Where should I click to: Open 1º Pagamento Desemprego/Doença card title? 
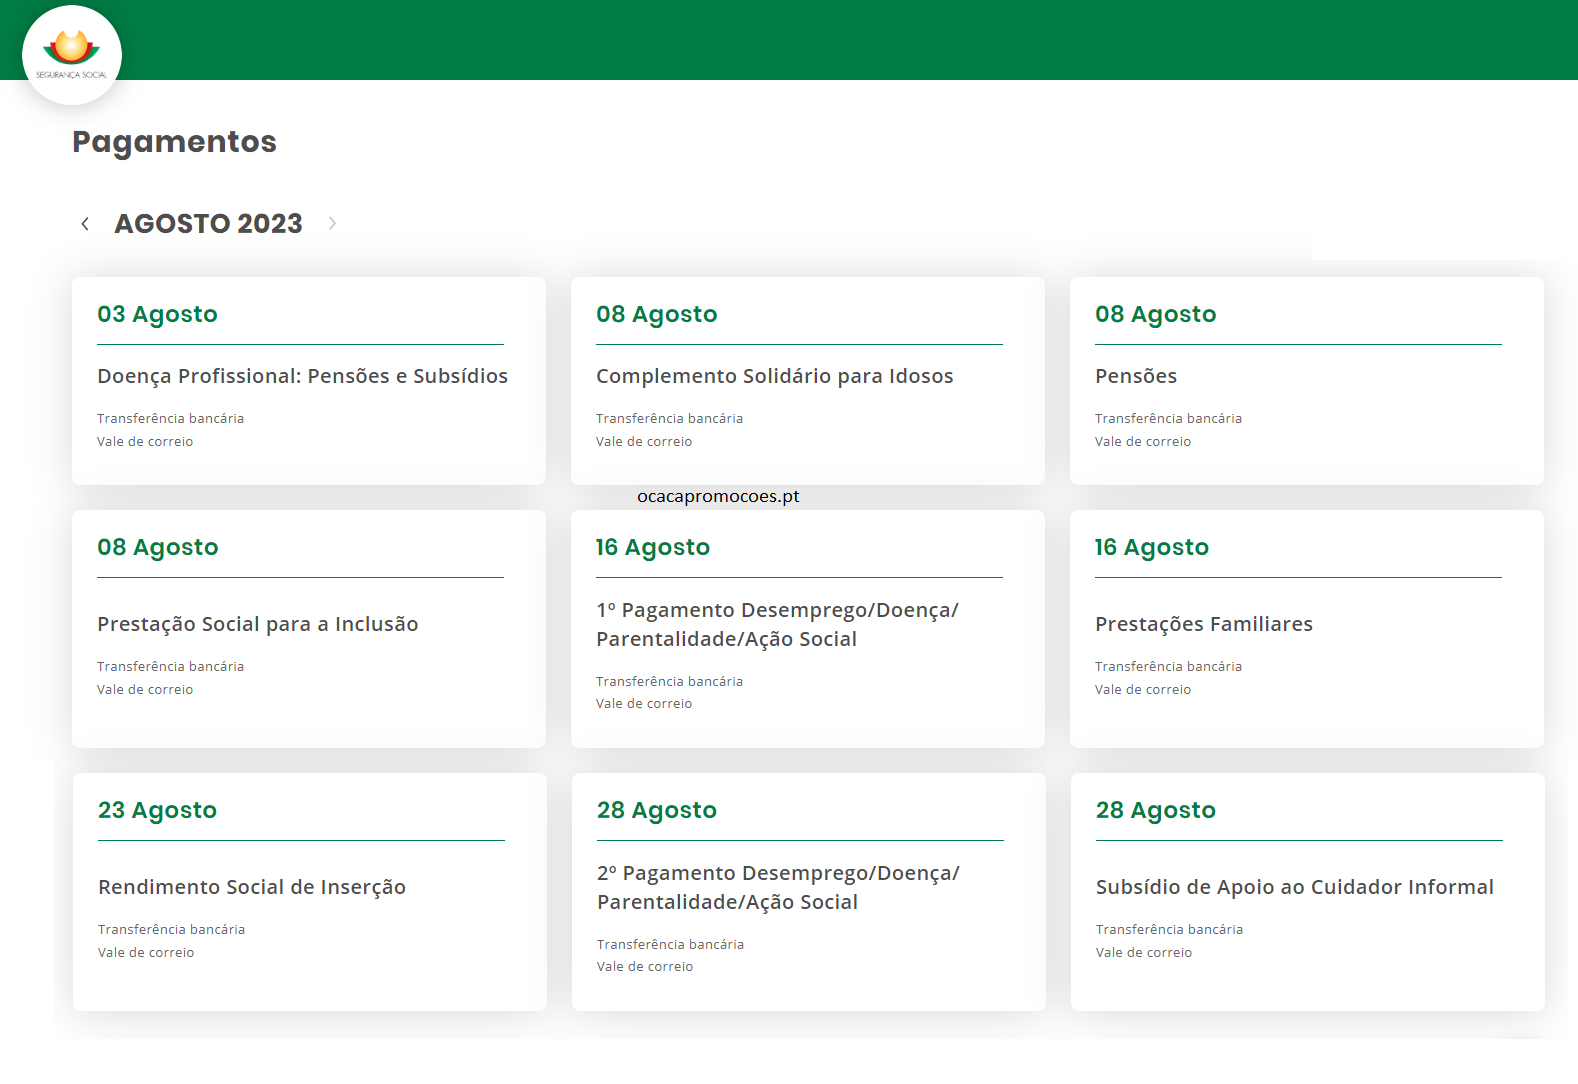tap(777, 624)
